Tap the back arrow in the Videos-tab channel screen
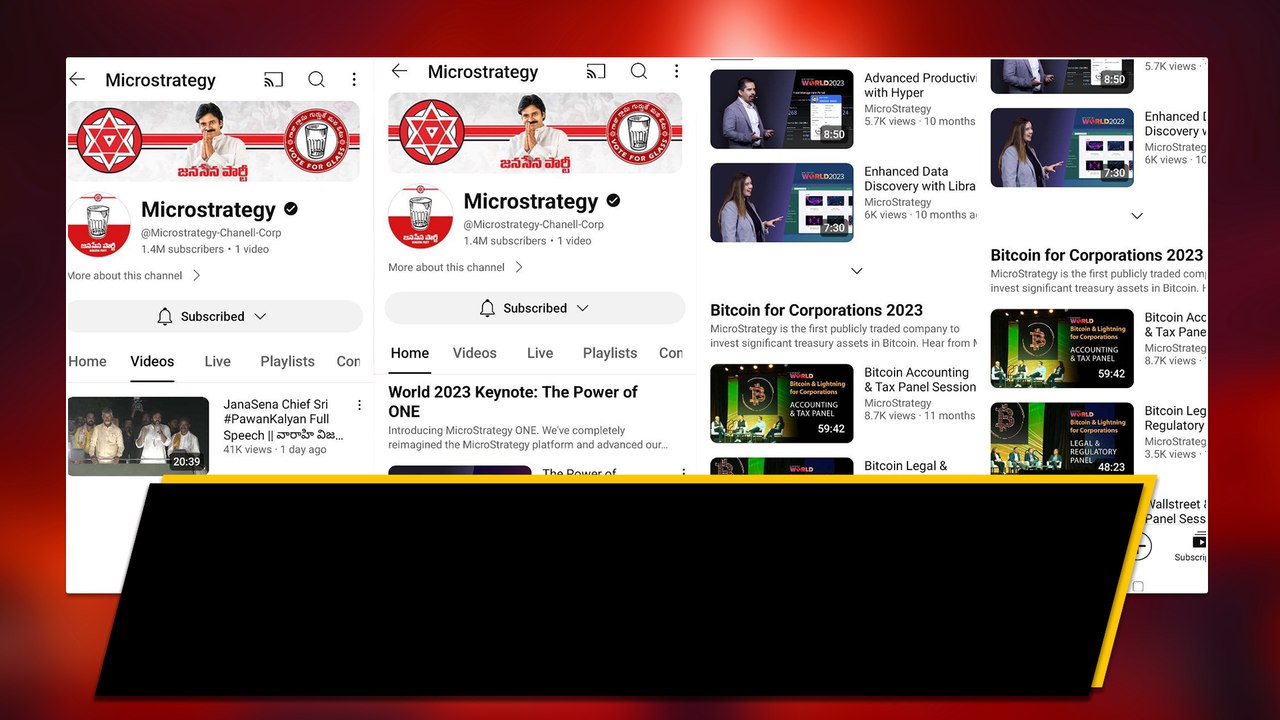Image resolution: width=1280 pixels, height=720 pixels. (77, 79)
